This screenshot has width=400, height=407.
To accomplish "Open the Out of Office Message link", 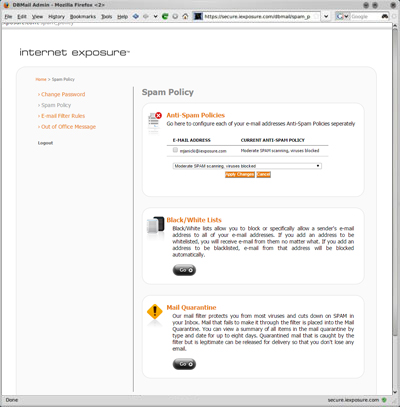I will click(68, 127).
